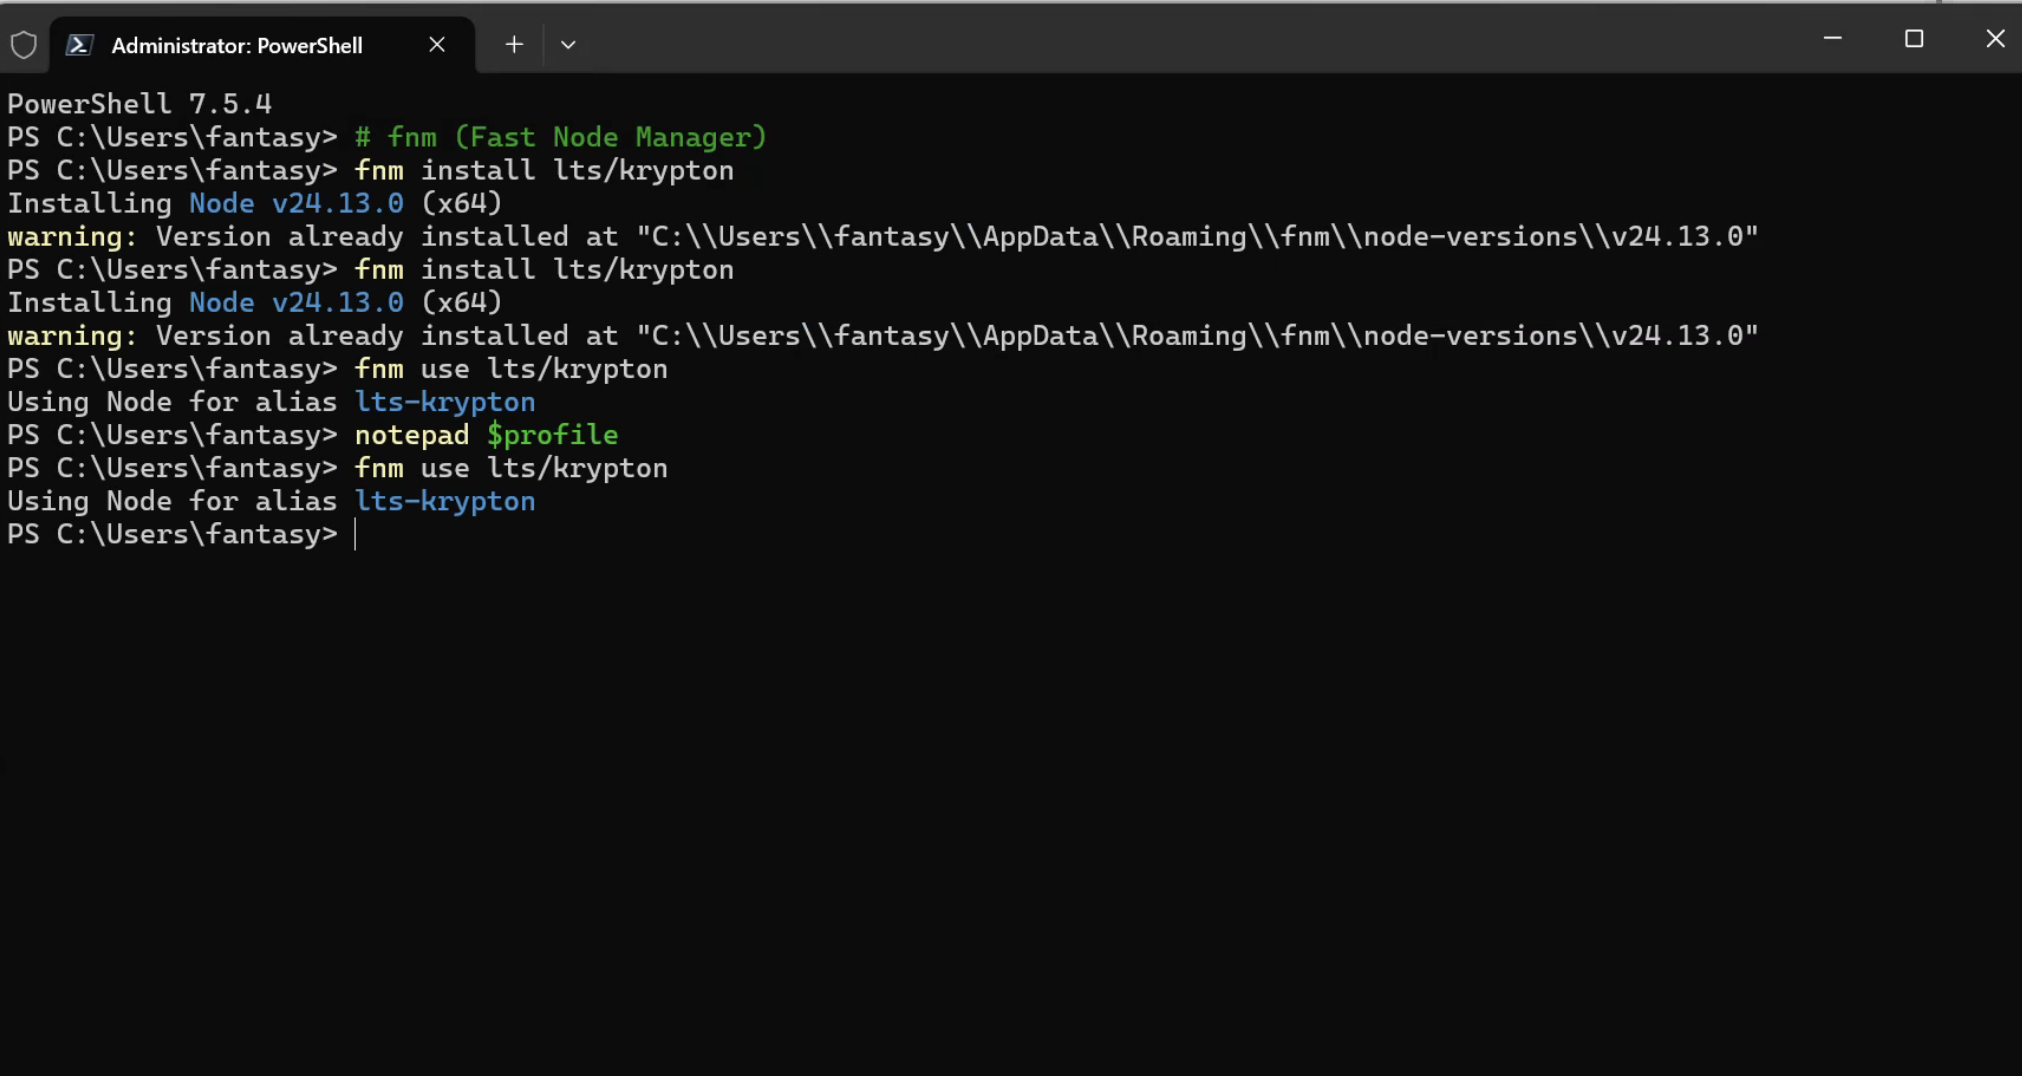Viewport: 2022px width, 1076px height.
Task: Open a new tab with plus button
Action: point(514,45)
